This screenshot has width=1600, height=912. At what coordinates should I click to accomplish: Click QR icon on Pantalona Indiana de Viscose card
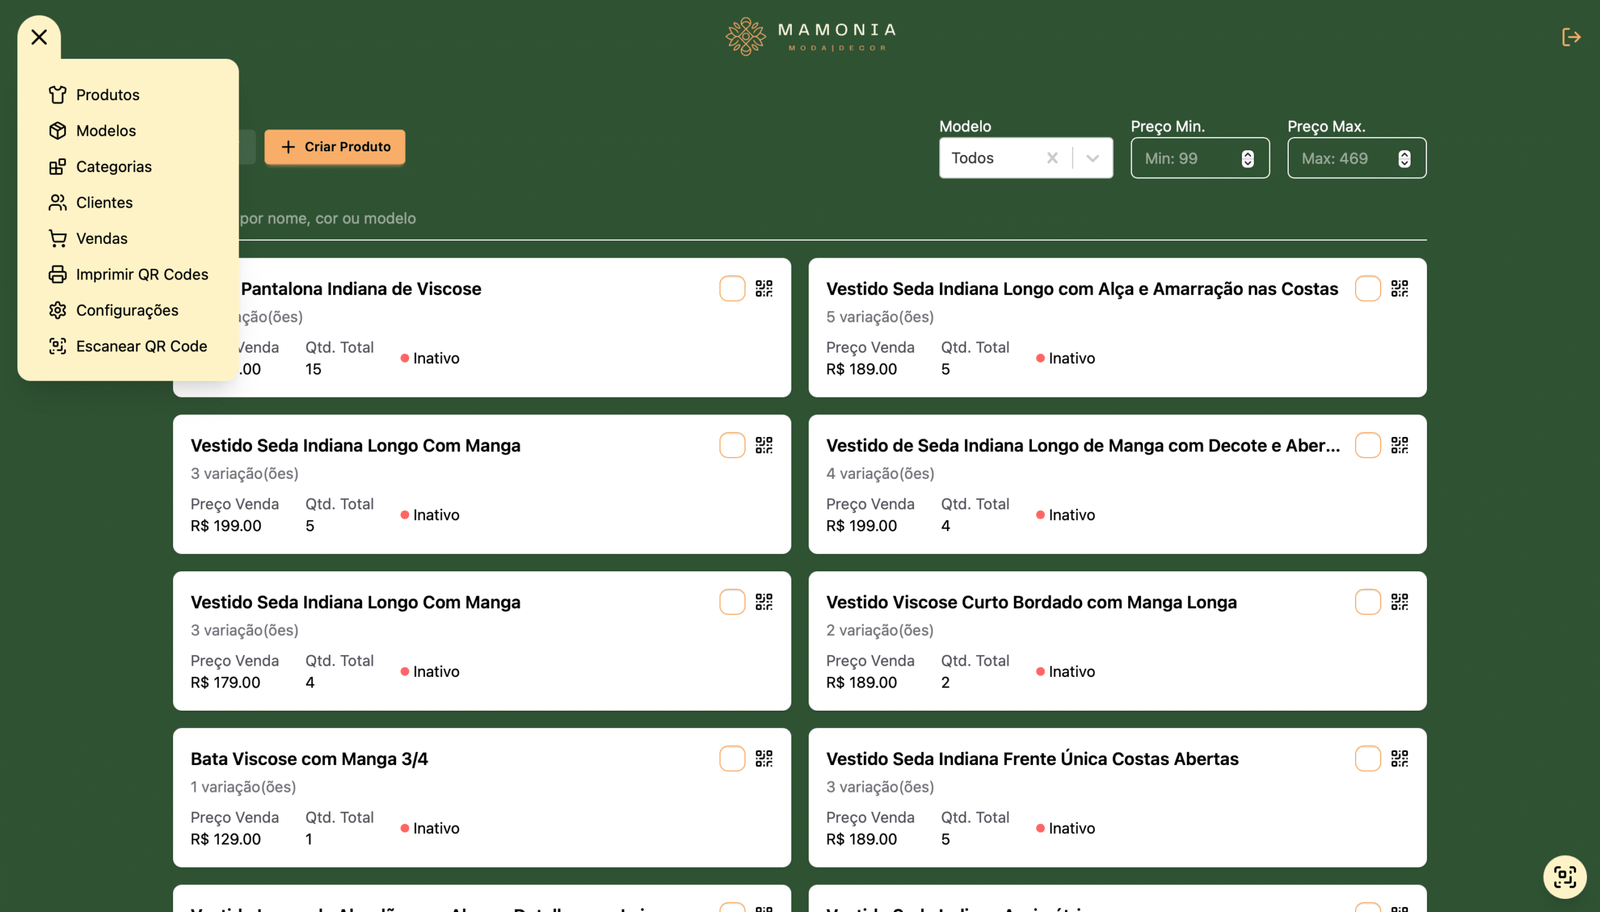[764, 289]
